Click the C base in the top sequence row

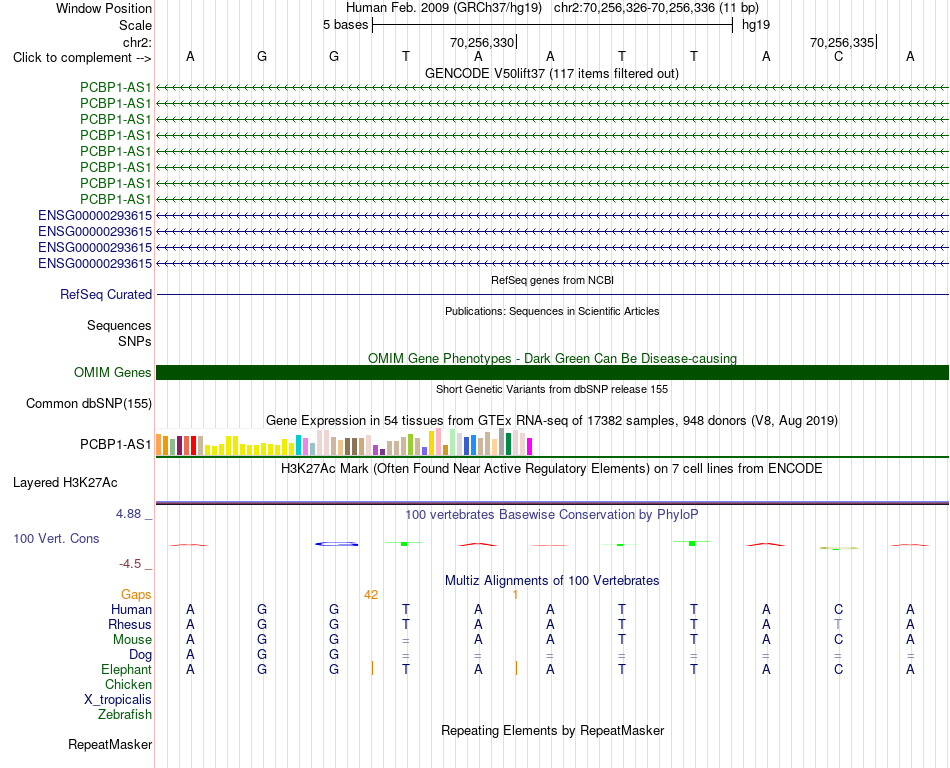(839, 57)
